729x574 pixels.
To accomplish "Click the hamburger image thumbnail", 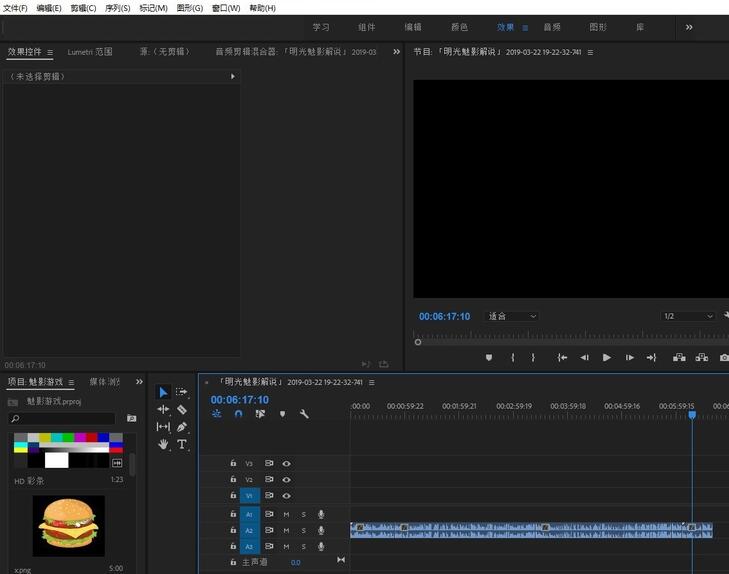I will [69, 525].
